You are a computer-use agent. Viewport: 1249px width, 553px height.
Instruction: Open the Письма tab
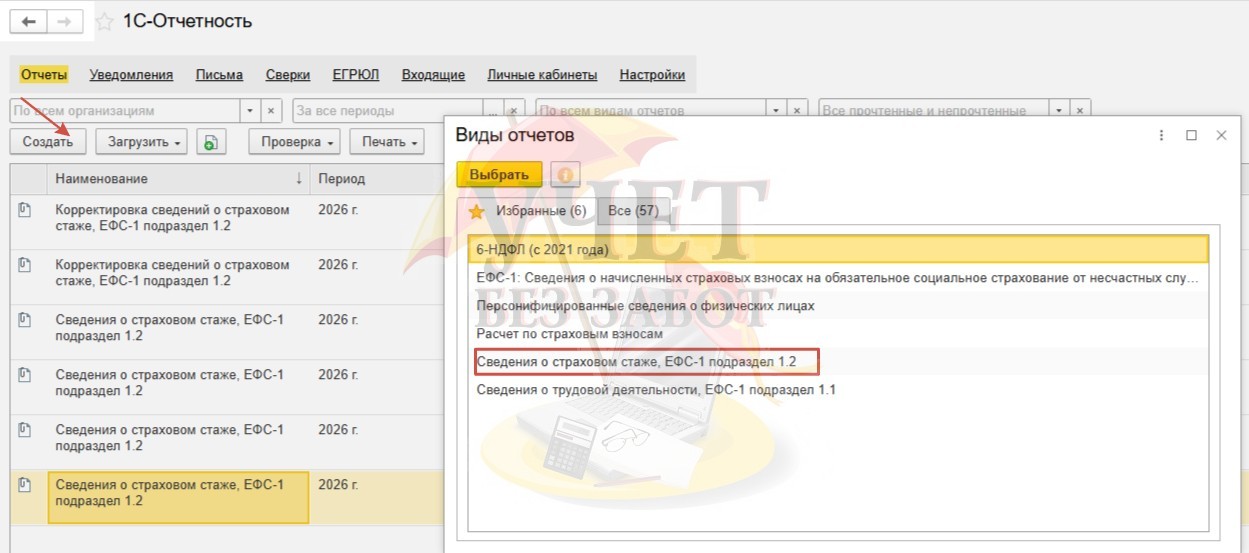click(x=219, y=75)
